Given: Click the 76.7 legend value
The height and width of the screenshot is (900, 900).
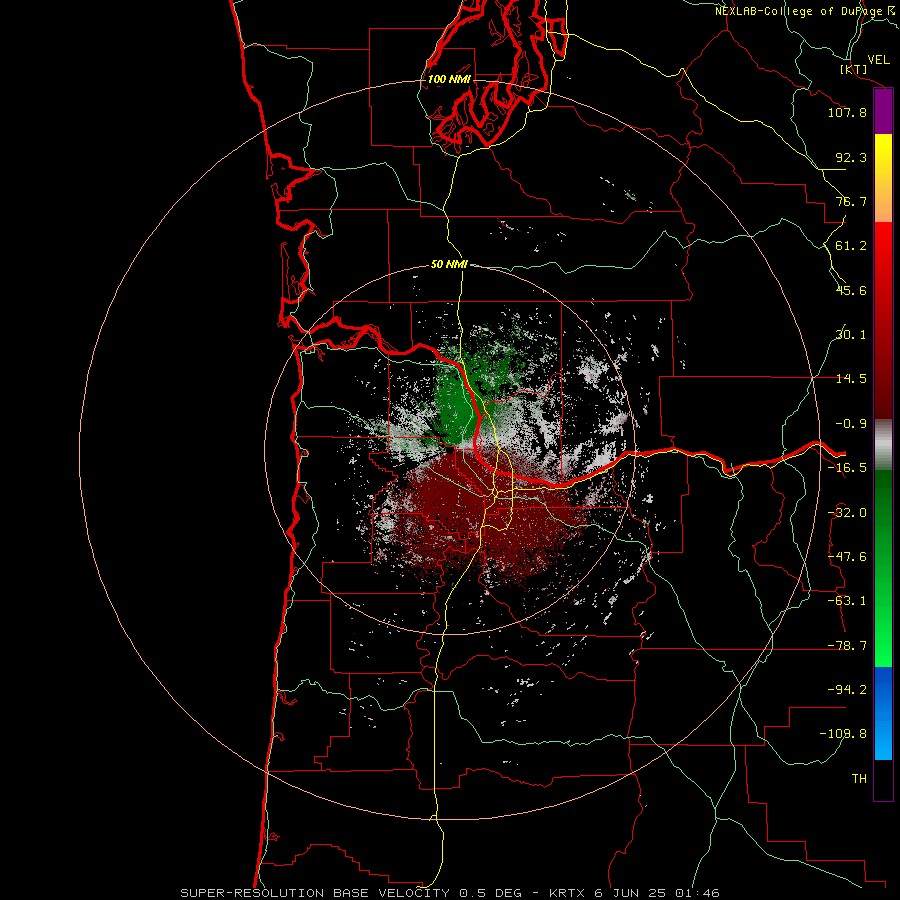Looking at the screenshot, I should point(851,201).
